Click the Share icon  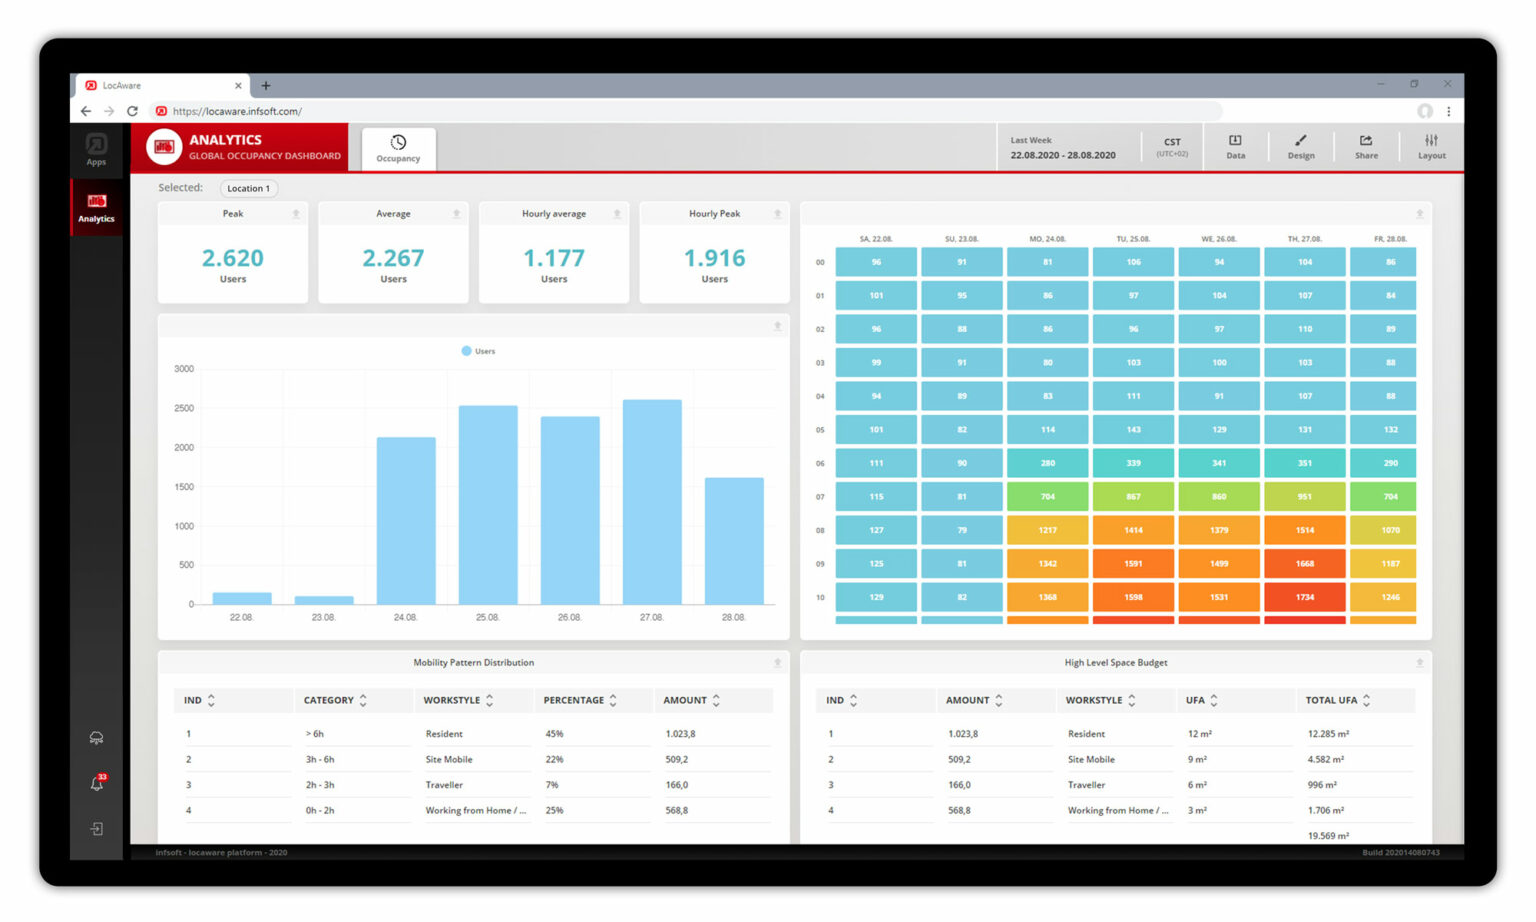click(1366, 147)
